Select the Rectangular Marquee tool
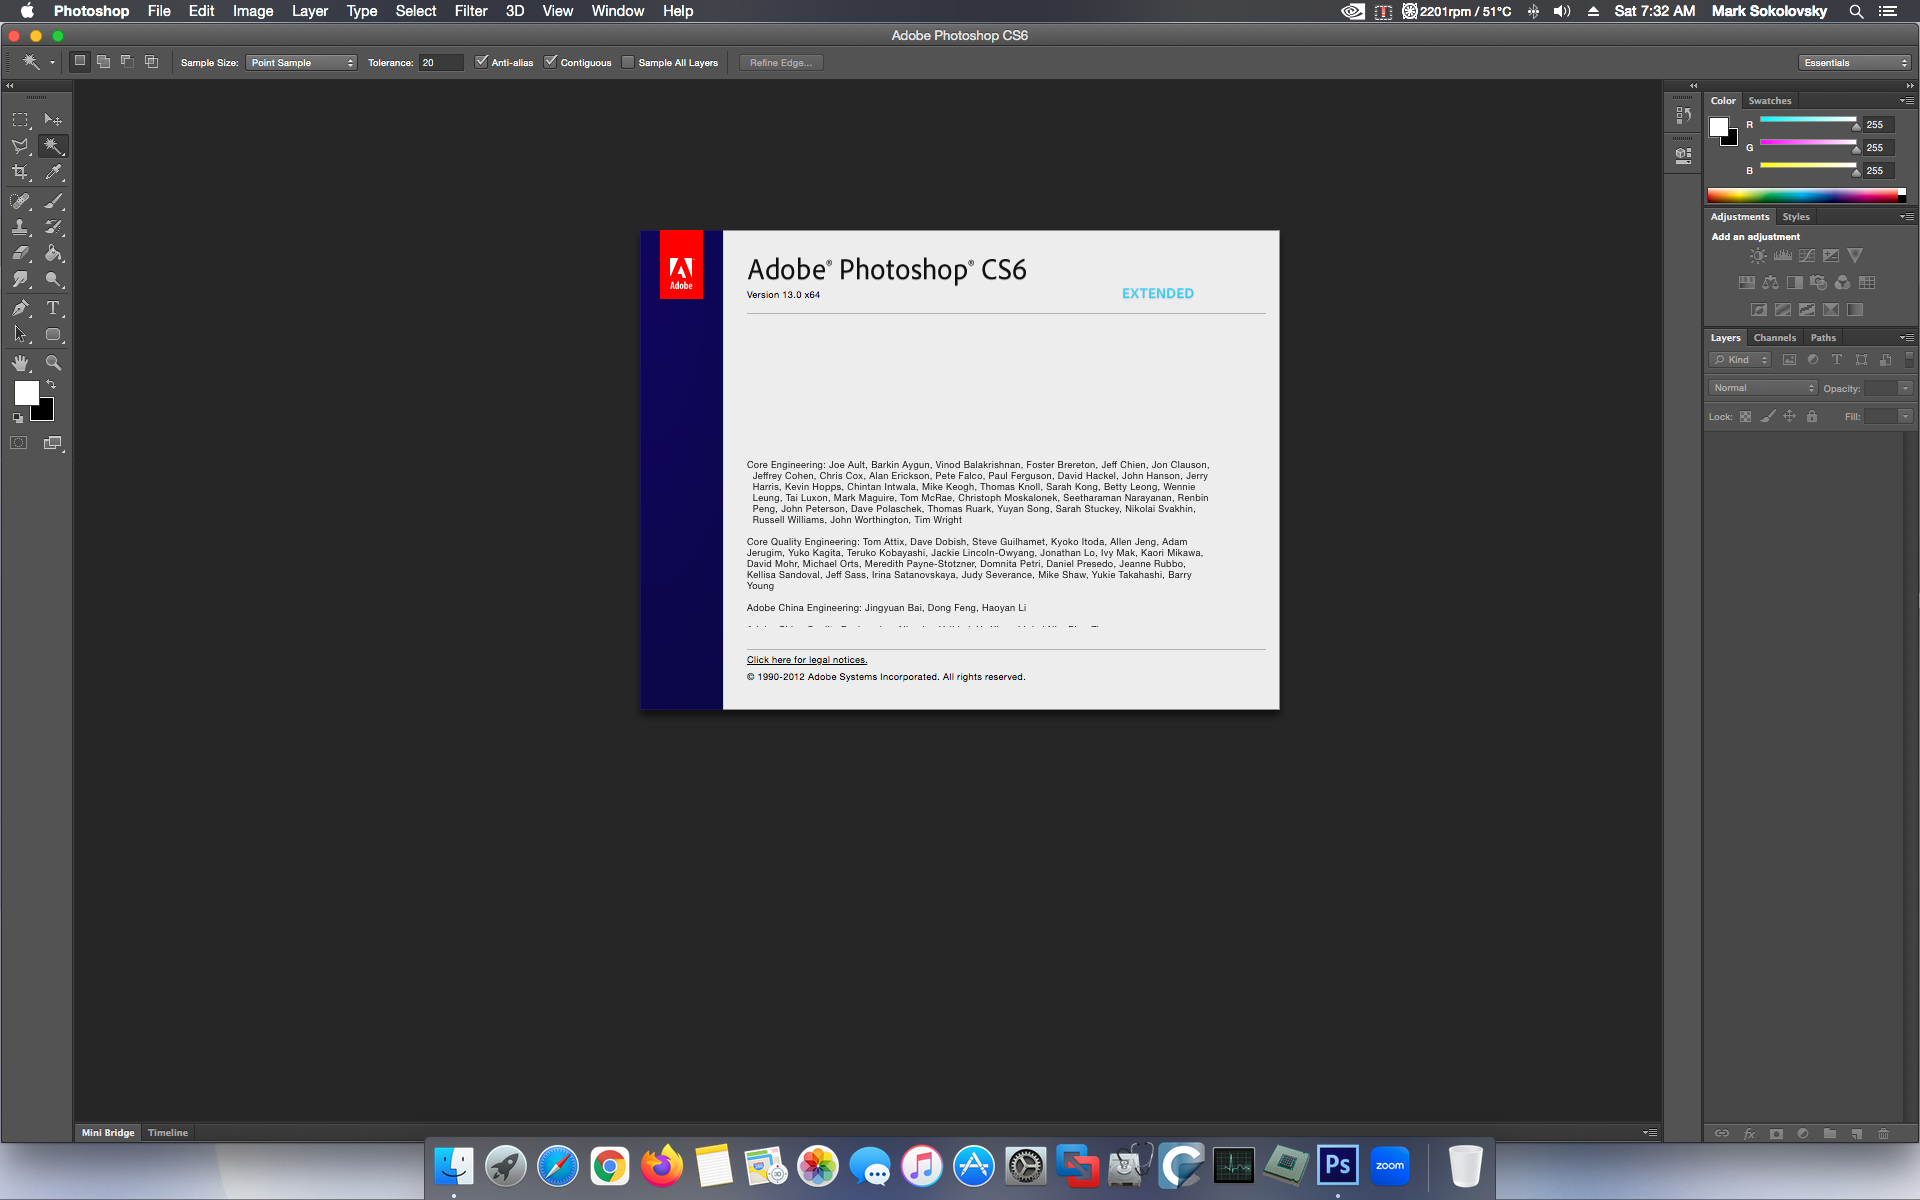This screenshot has height=1200, width=1920. click(20, 120)
